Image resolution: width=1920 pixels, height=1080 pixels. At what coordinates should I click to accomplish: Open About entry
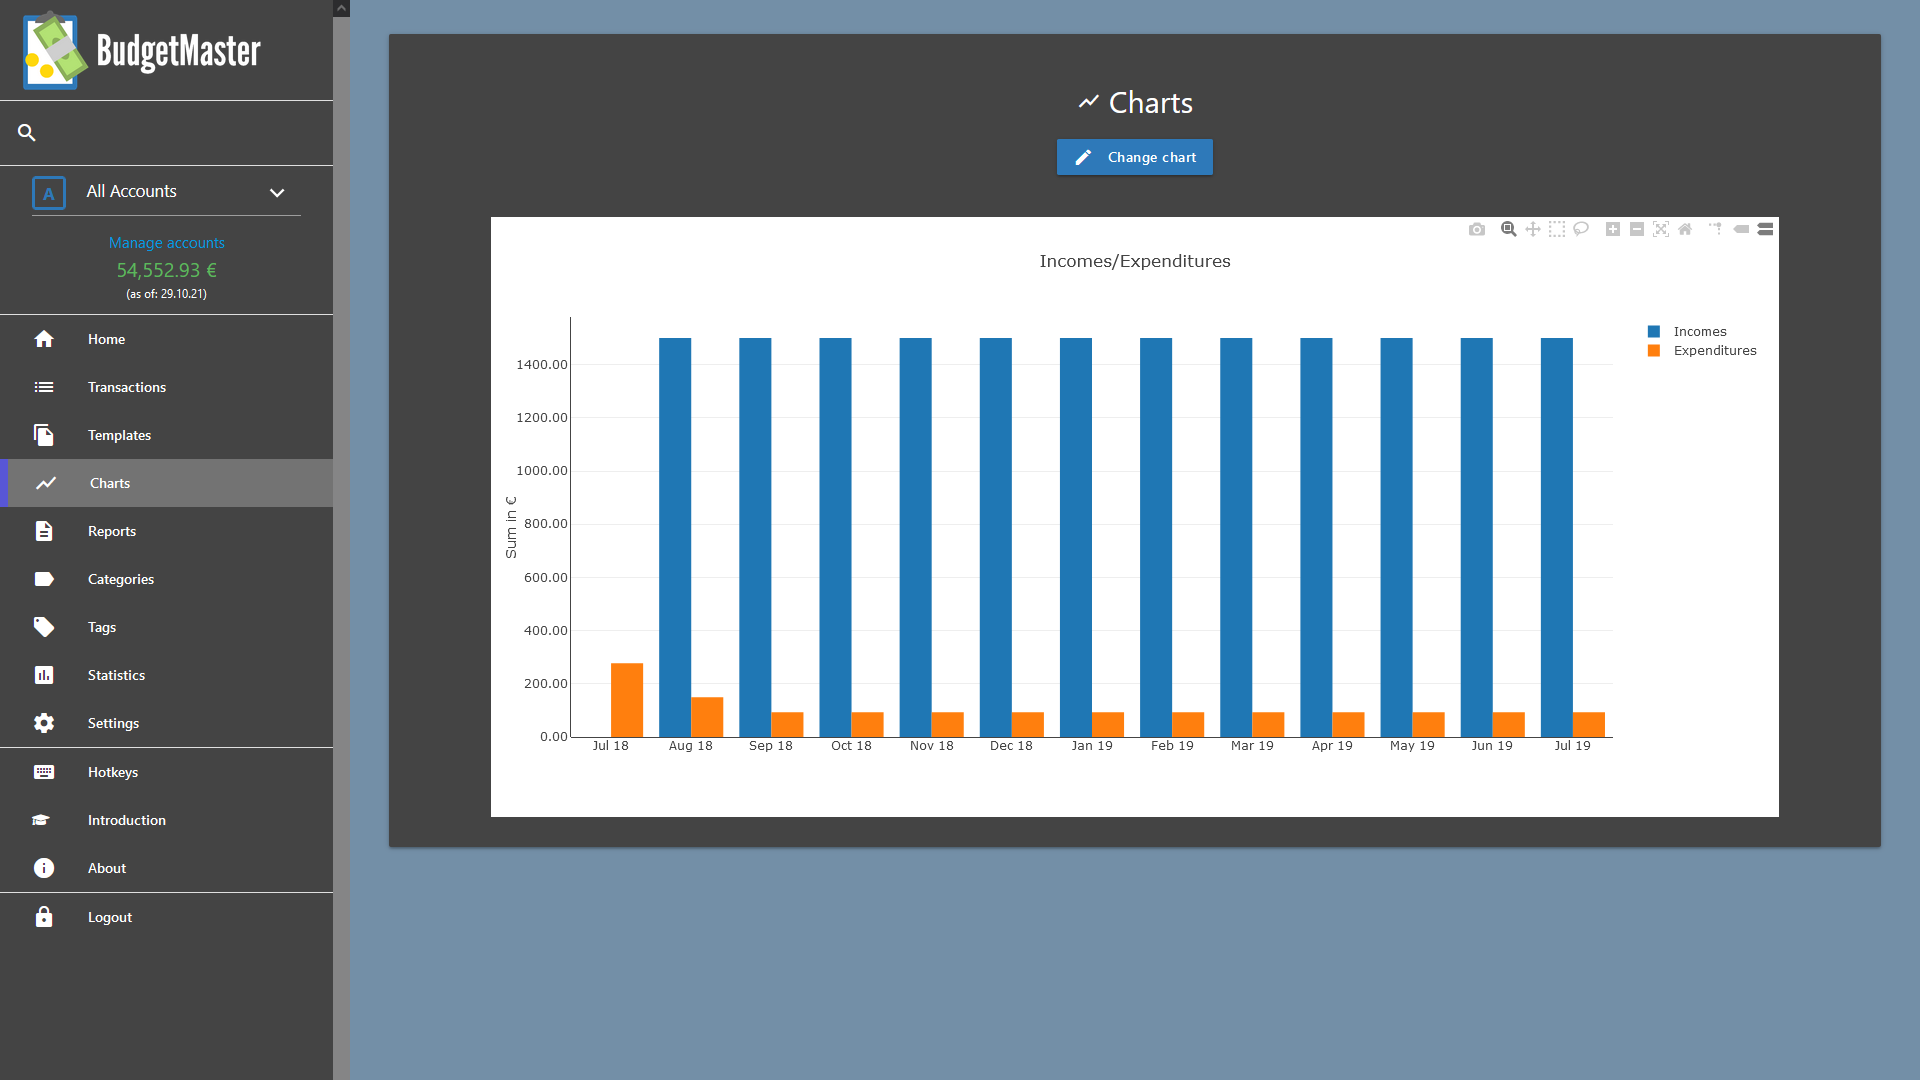point(166,868)
